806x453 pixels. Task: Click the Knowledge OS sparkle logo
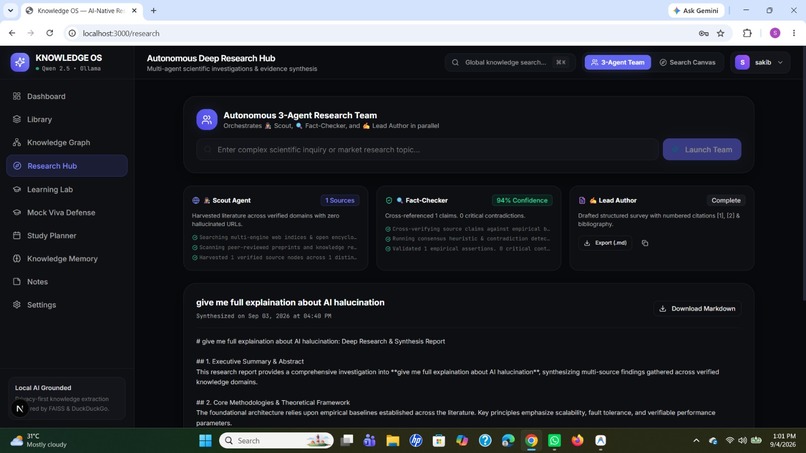click(20, 62)
